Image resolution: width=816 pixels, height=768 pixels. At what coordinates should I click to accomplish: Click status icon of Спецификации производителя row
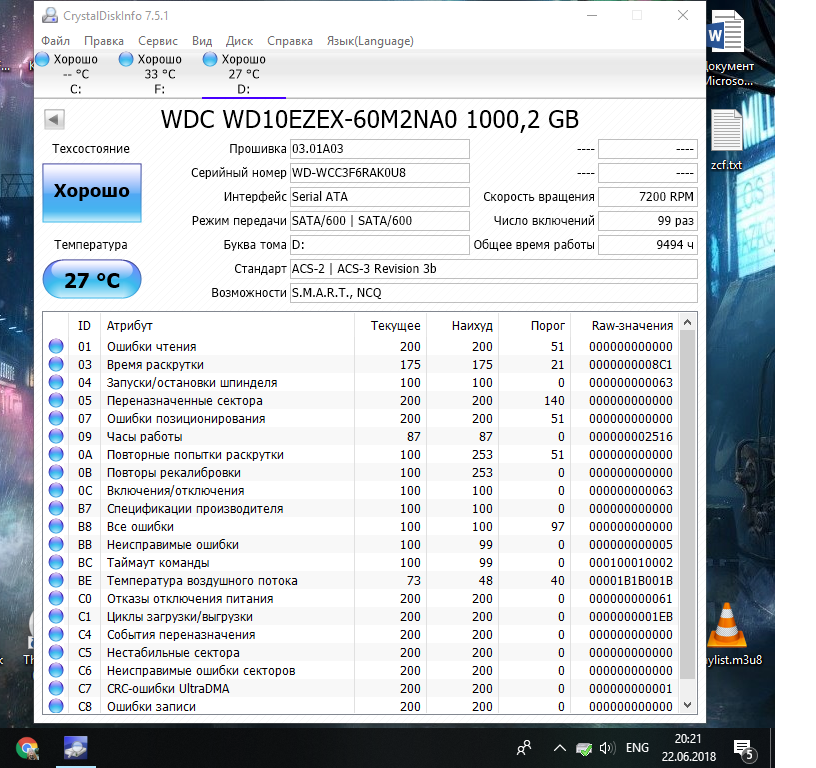tap(56, 508)
